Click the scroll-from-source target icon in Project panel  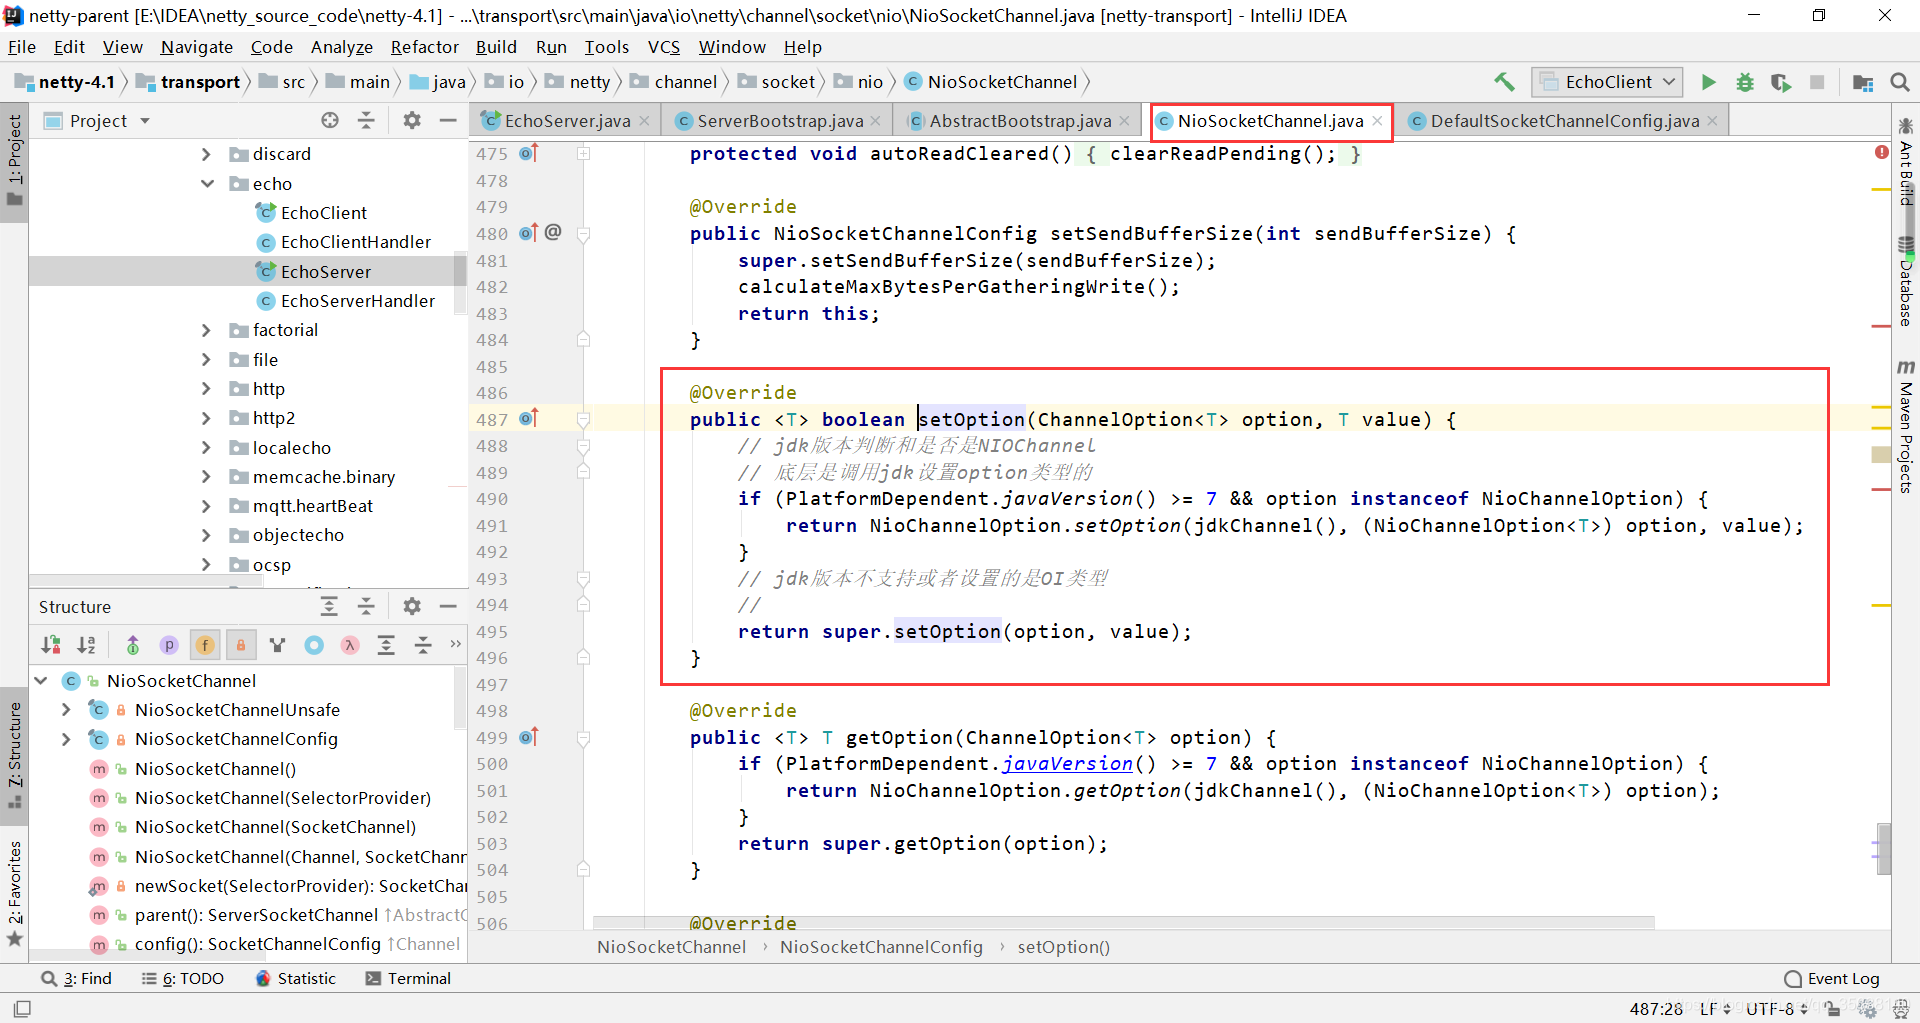[x=330, y=120]
